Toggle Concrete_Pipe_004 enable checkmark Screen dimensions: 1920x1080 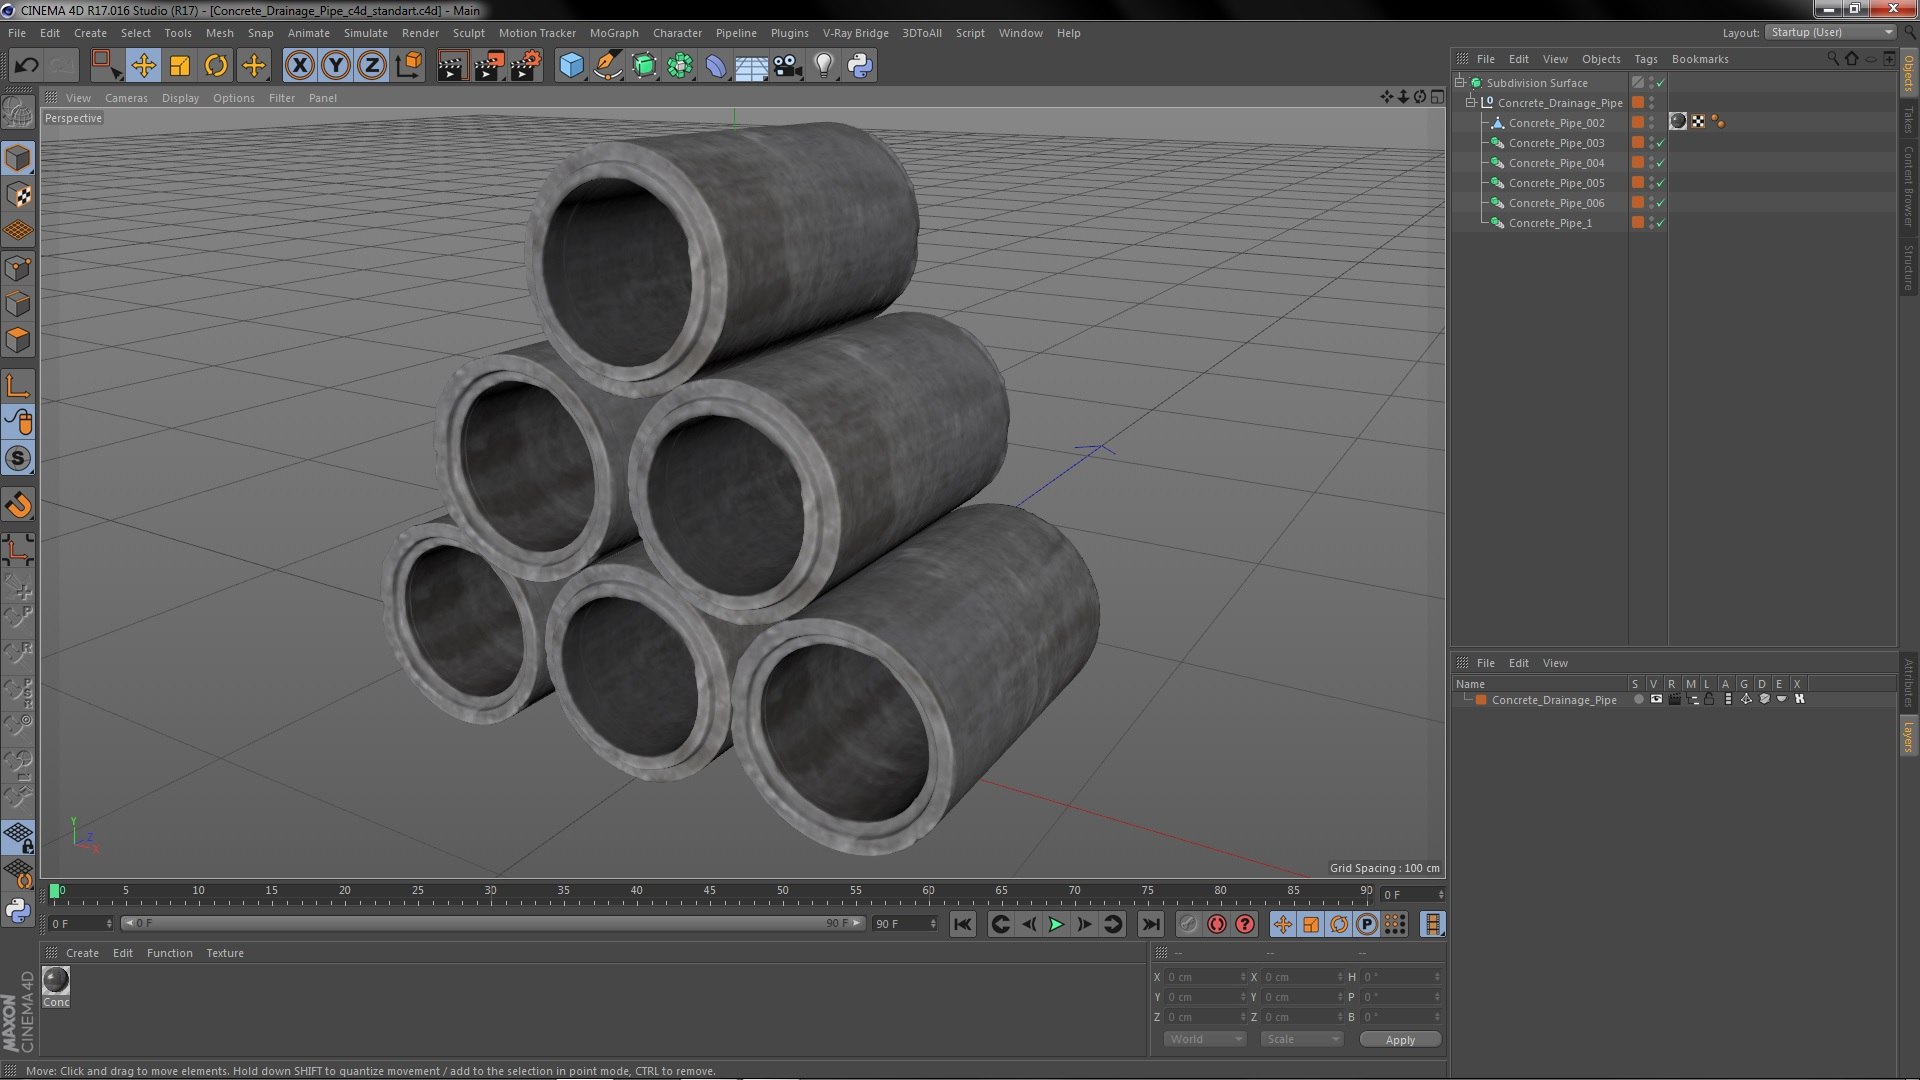pyautogui.click(x=1661, y=163)
